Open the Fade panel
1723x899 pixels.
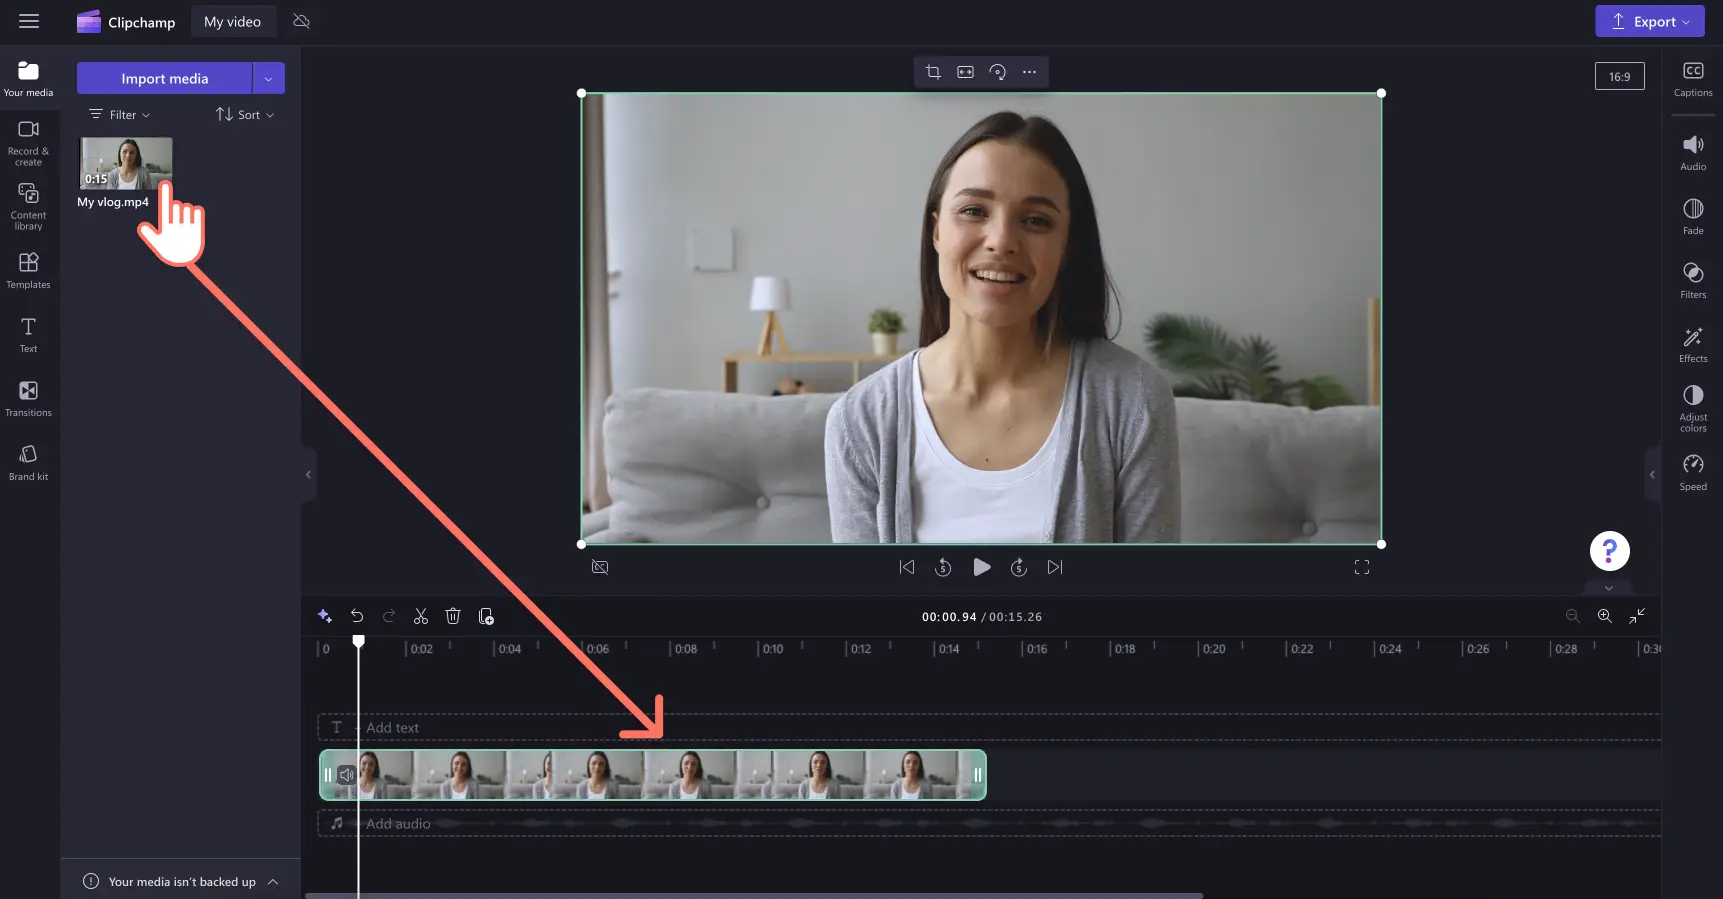1693,217
